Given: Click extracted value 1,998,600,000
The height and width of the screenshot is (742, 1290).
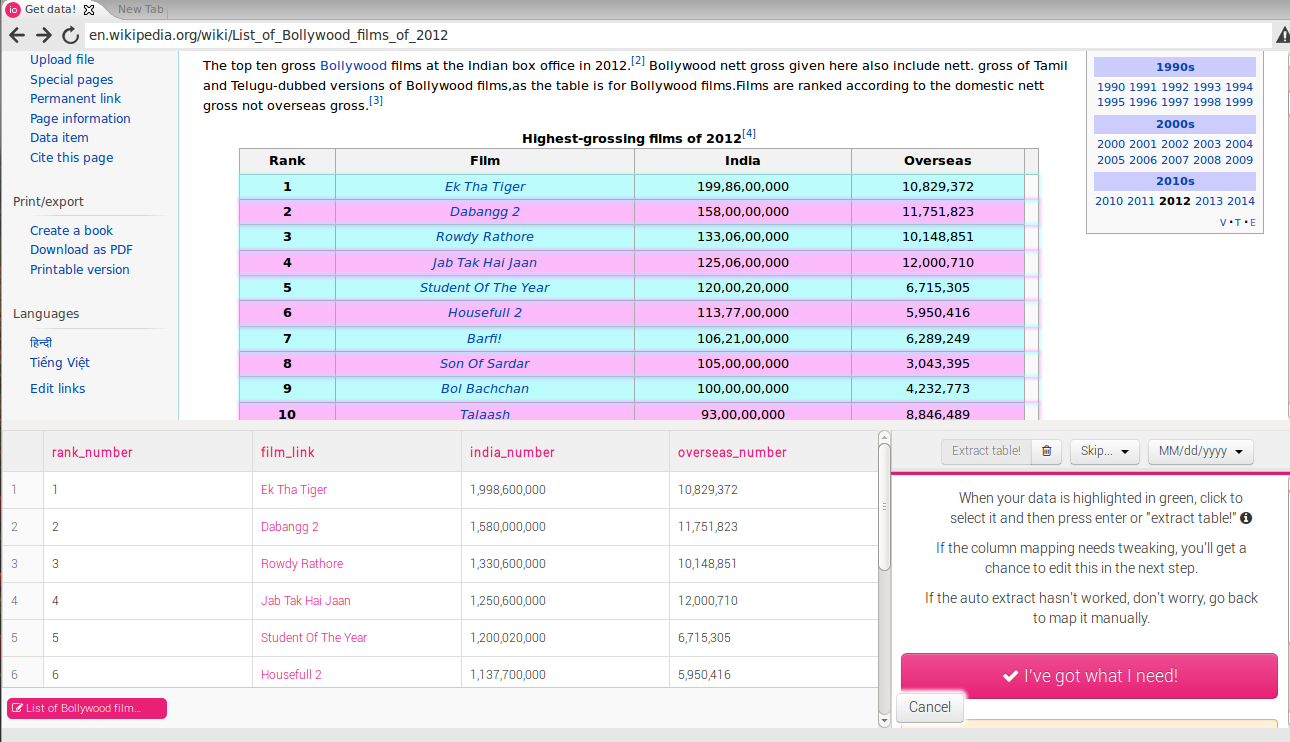Looking at the screenshot, I should 508,490.
